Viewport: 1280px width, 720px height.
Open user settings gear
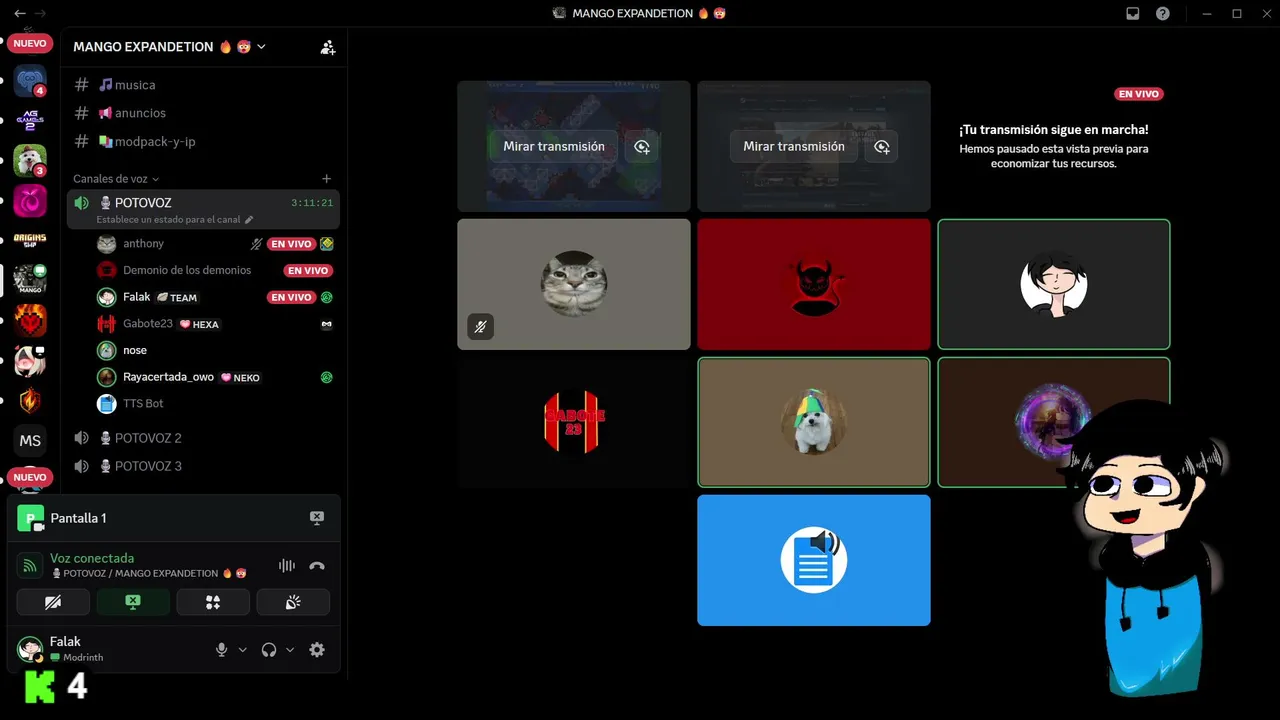point(317,650)
